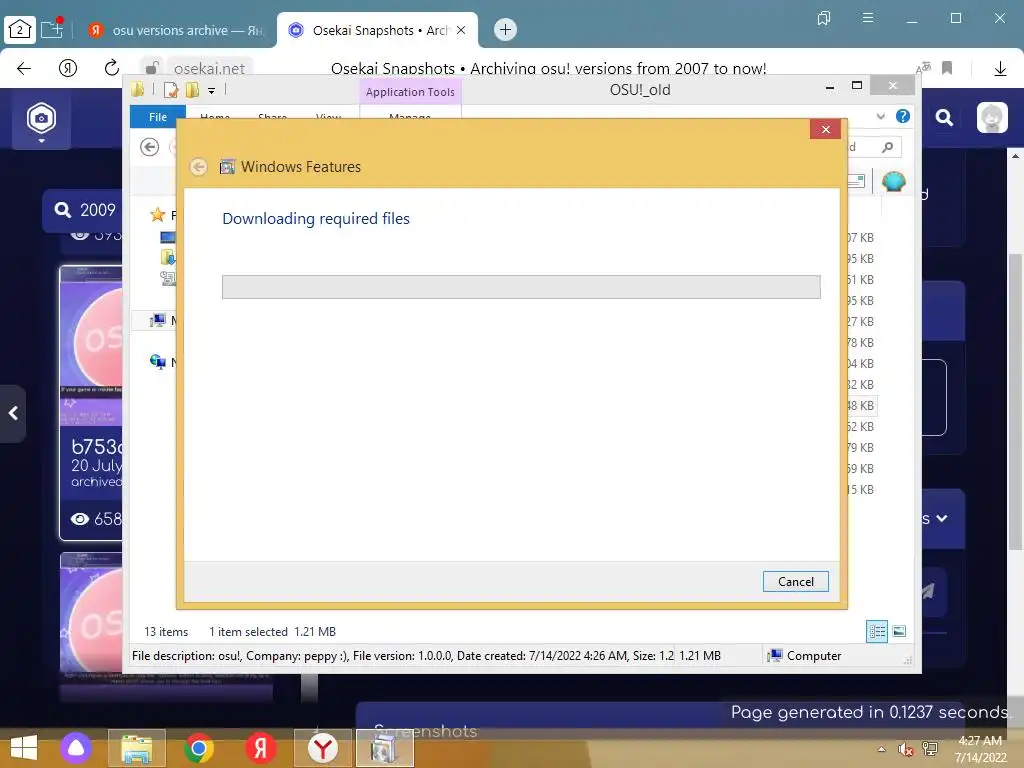Click the Favorites star in navigation pane
This screenshot has width=1024, height=768.
[157, 214]
